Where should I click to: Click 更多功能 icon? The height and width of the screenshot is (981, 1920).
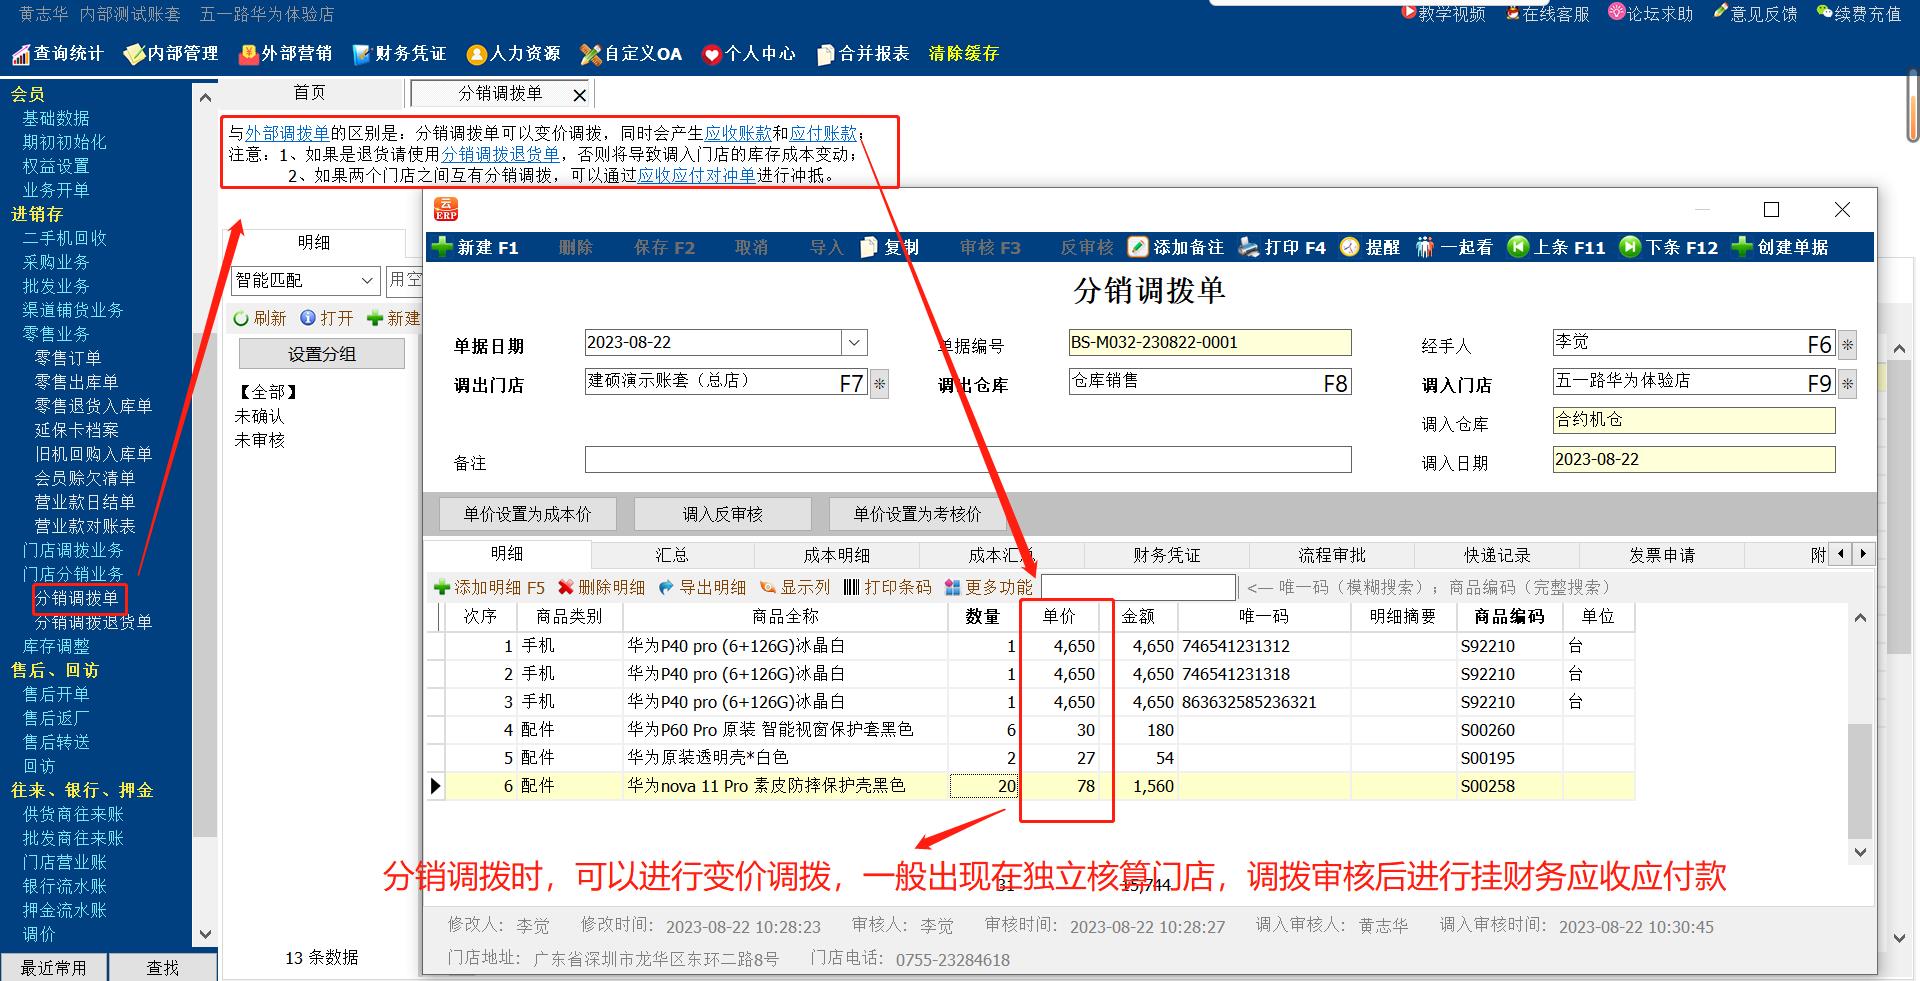(952, 587)
